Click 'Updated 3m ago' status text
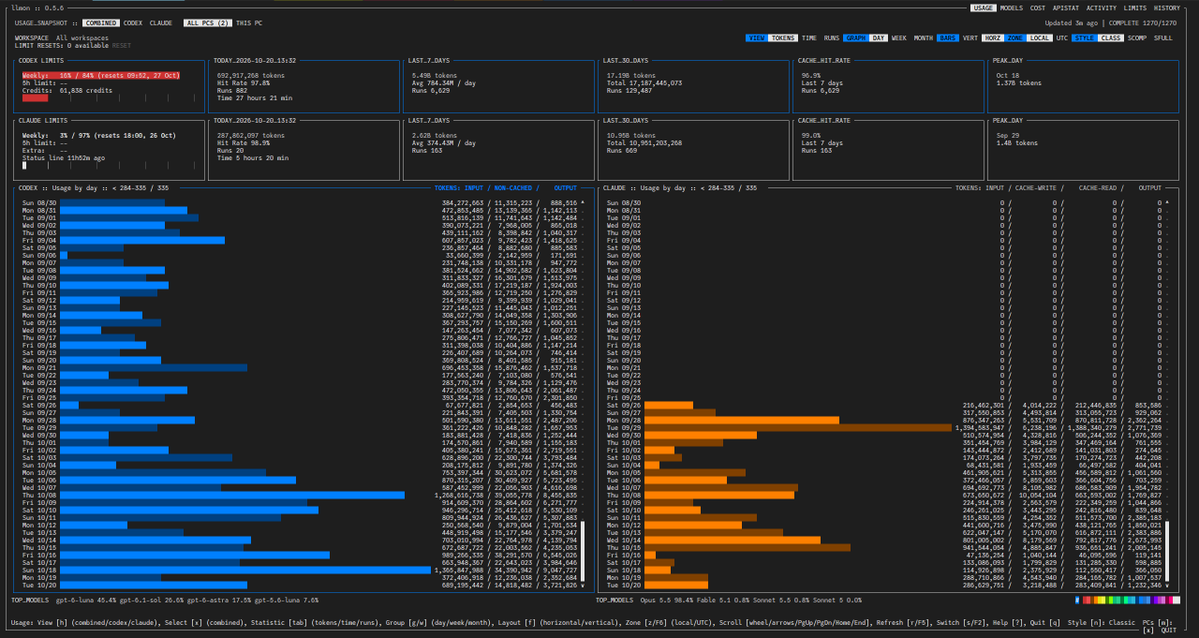This screenshot has height=638, width=1199. tap(1071, 24)
